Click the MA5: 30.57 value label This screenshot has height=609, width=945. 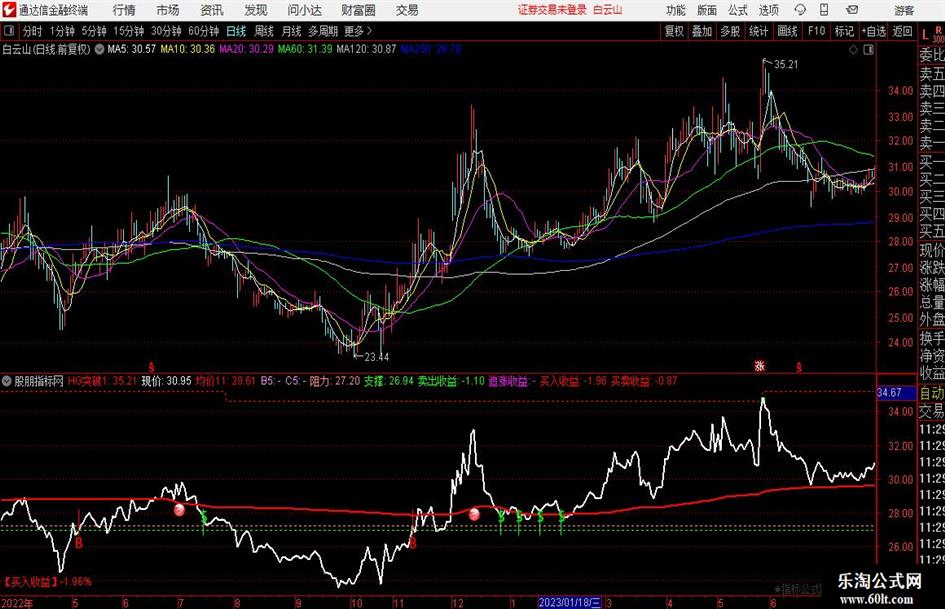[x=132, y=49]
